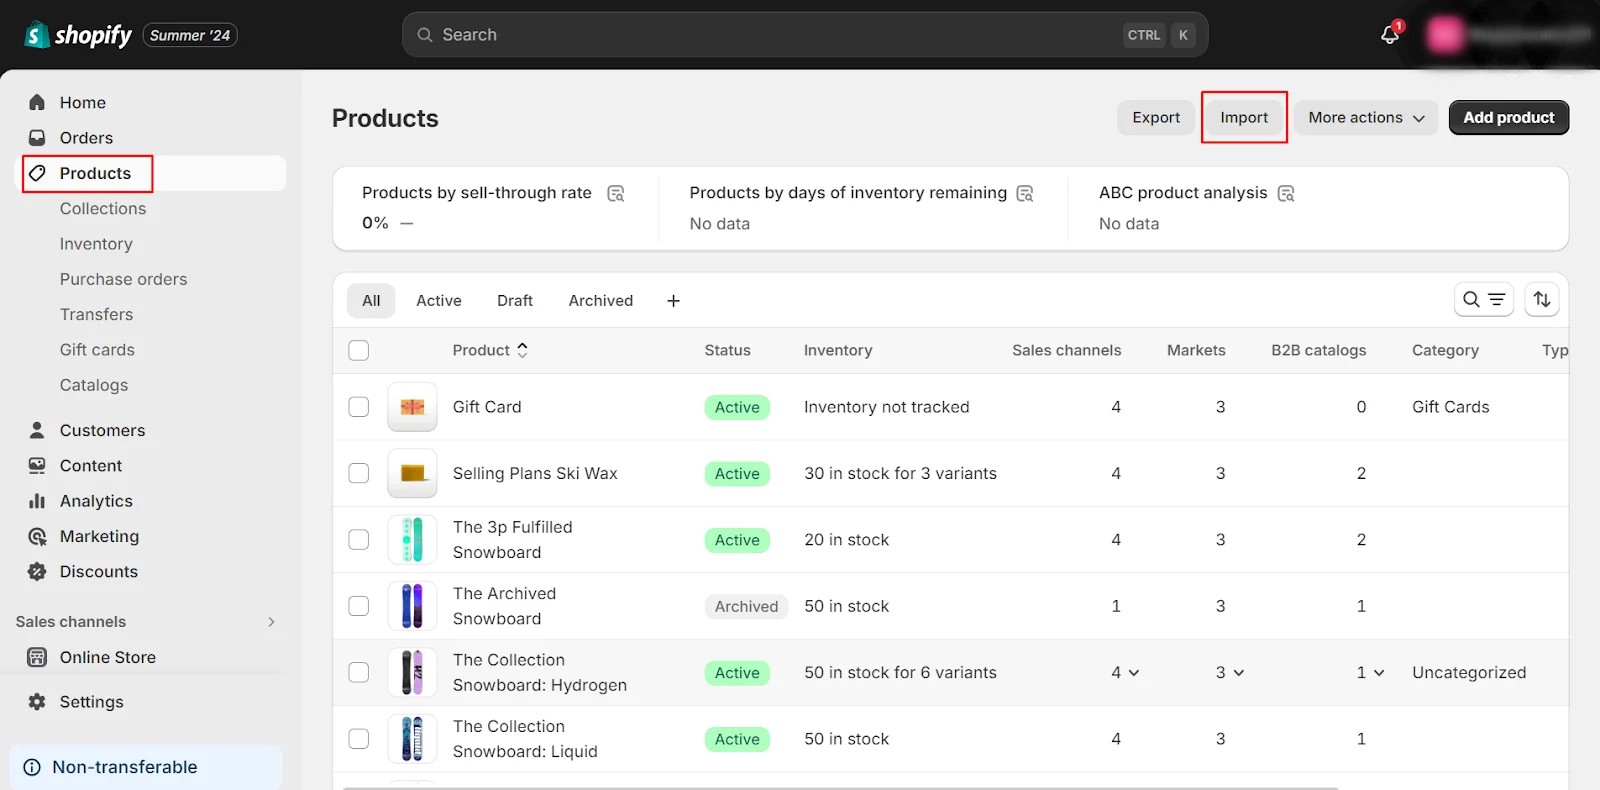Image resolution: width=1600 pixels, height=790 pixels.
Task: Switch to the Active tab
Action: click(x=439, y=301)
